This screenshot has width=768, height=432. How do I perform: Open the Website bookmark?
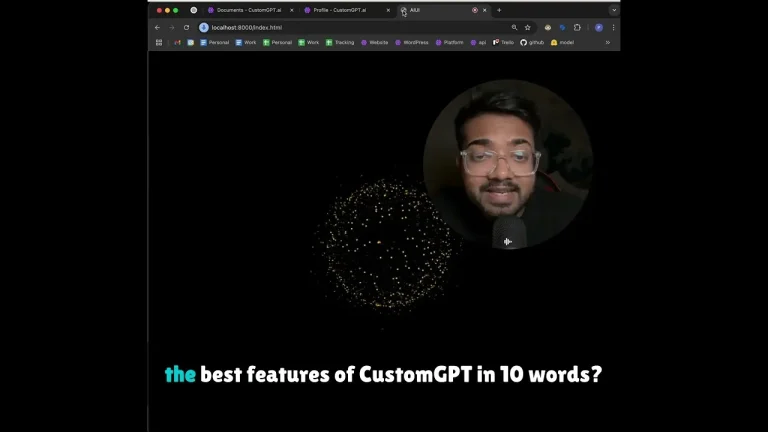pos(374,43)
